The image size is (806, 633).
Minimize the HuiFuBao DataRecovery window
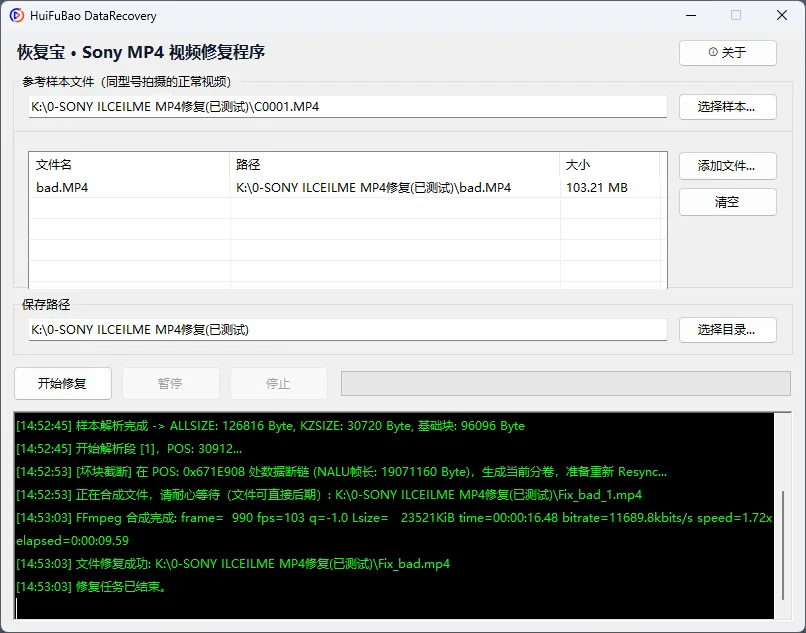[x=691, y=15]
